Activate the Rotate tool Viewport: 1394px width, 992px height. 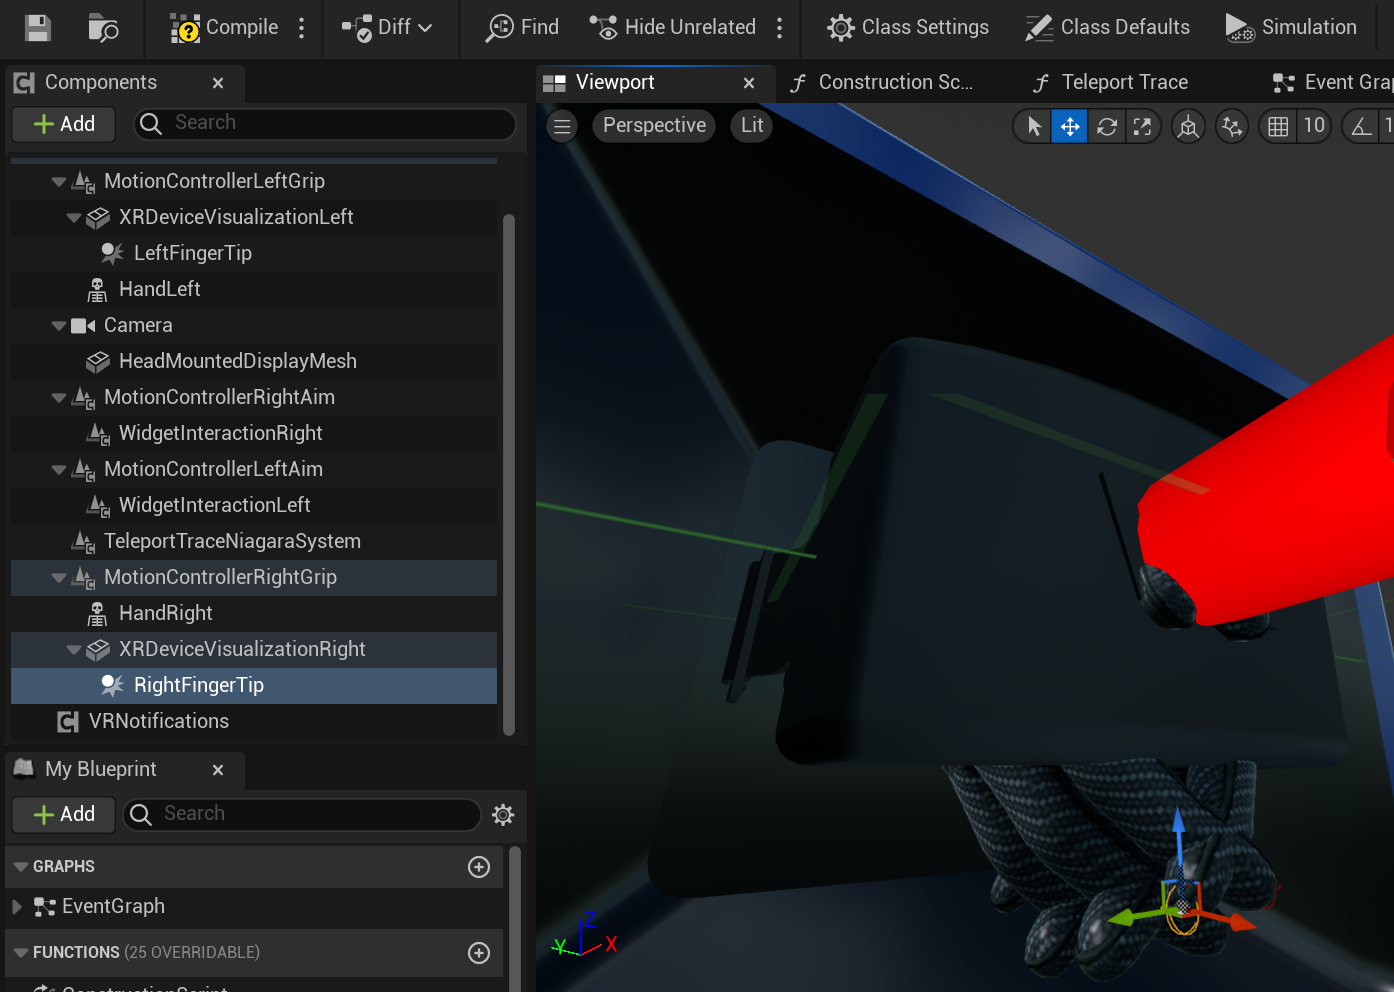(x=1106, y=127)
